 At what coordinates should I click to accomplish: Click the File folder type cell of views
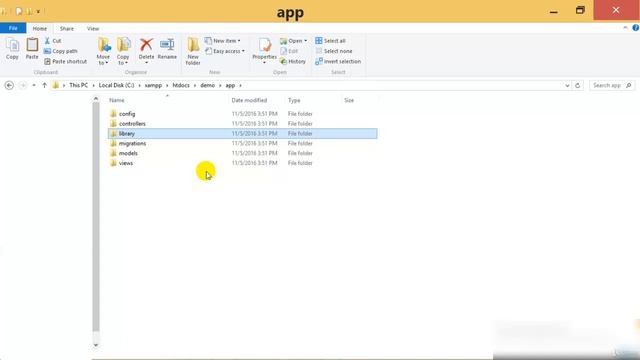coord(300,163)
